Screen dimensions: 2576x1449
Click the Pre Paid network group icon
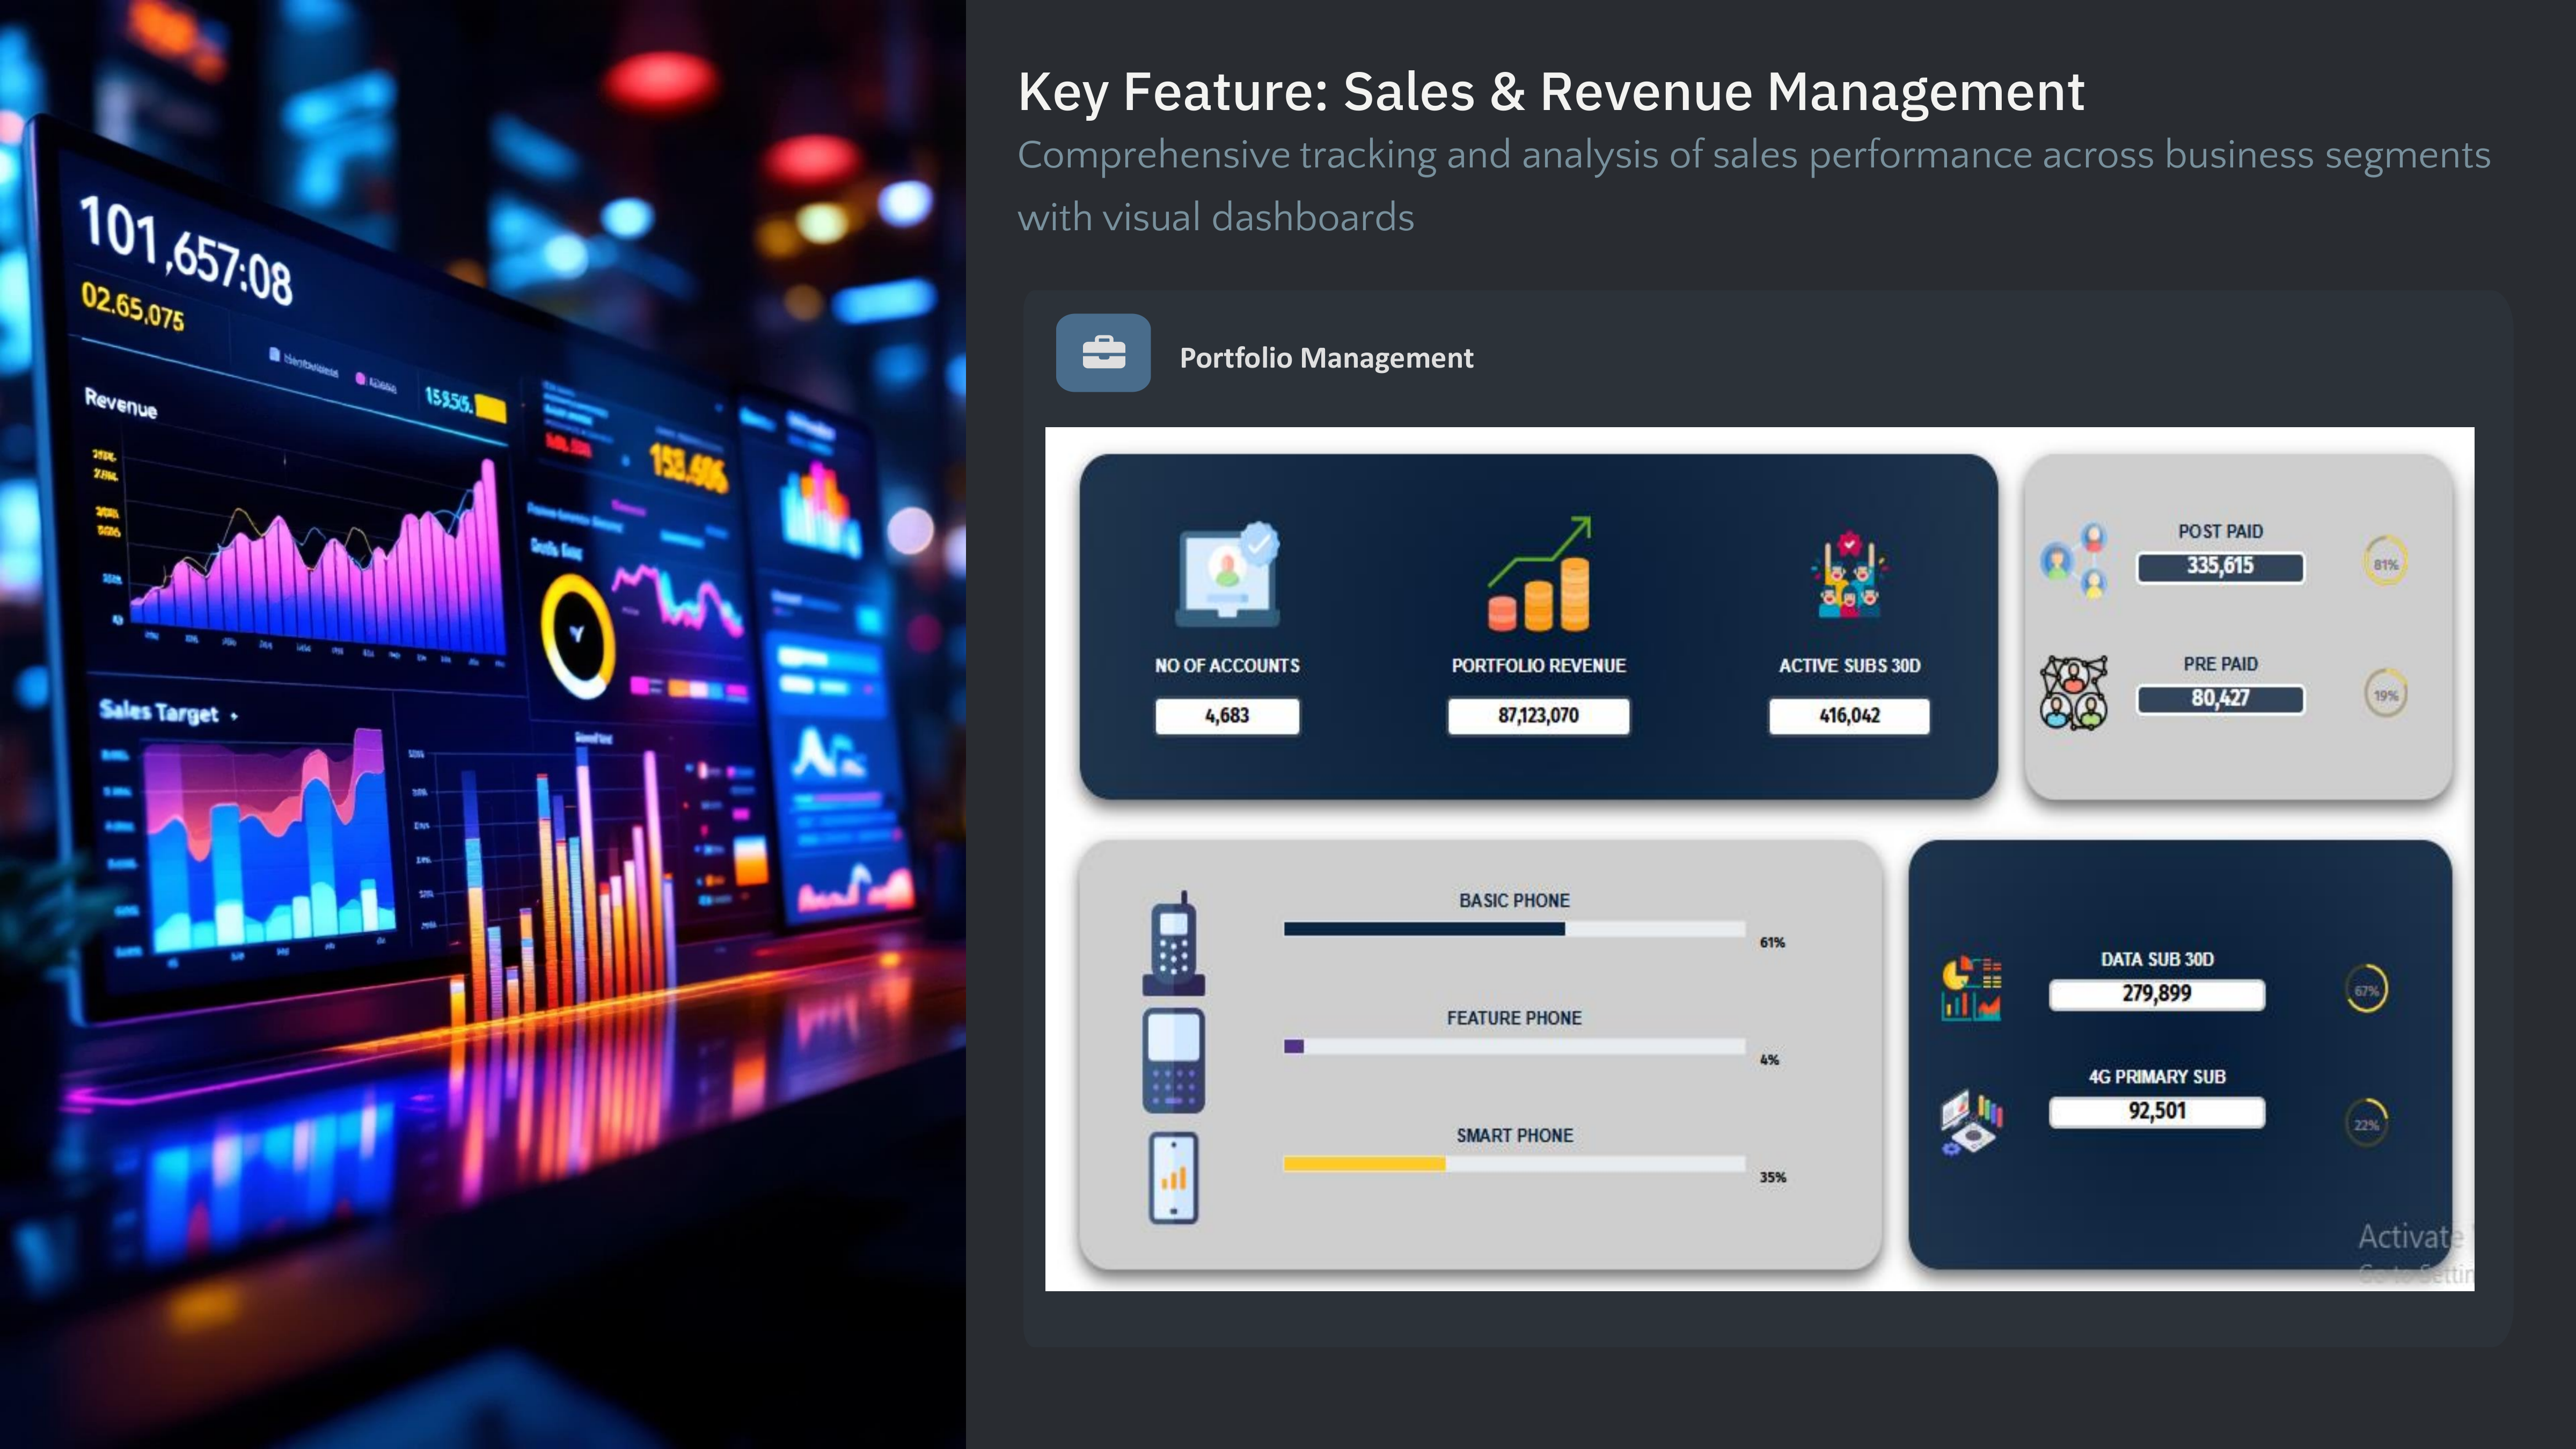(2073, 692)
